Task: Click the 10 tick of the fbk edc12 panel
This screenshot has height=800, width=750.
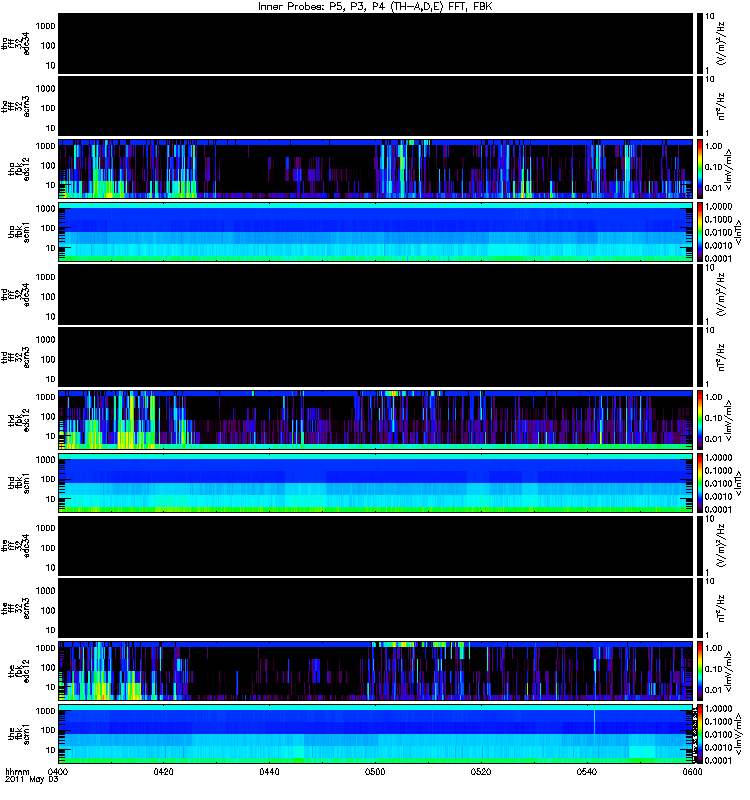Action: [x=51, y=687]
